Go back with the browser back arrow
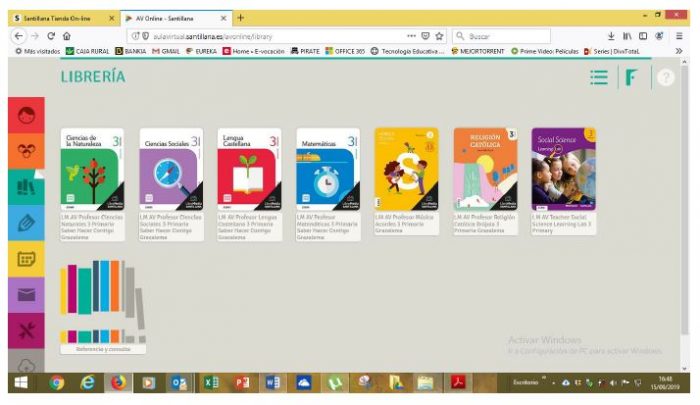Screen dimensions: 700x405 (x=18, y=36)
